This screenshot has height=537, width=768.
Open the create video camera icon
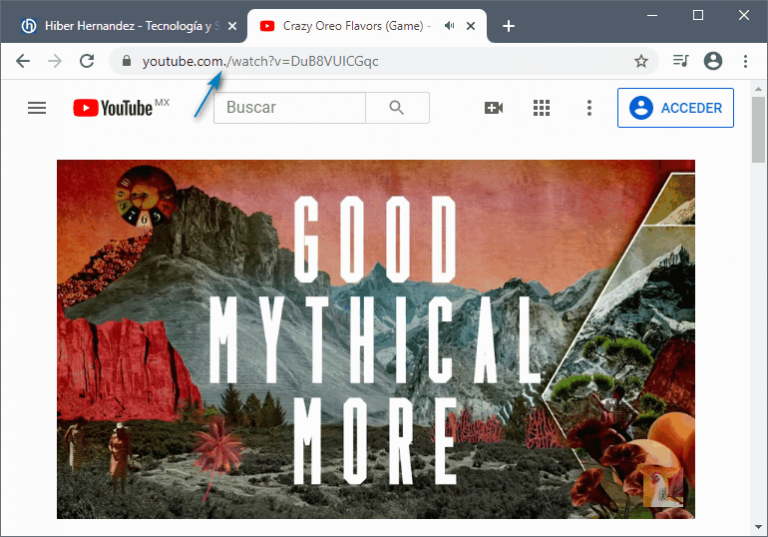pos(493,108)
